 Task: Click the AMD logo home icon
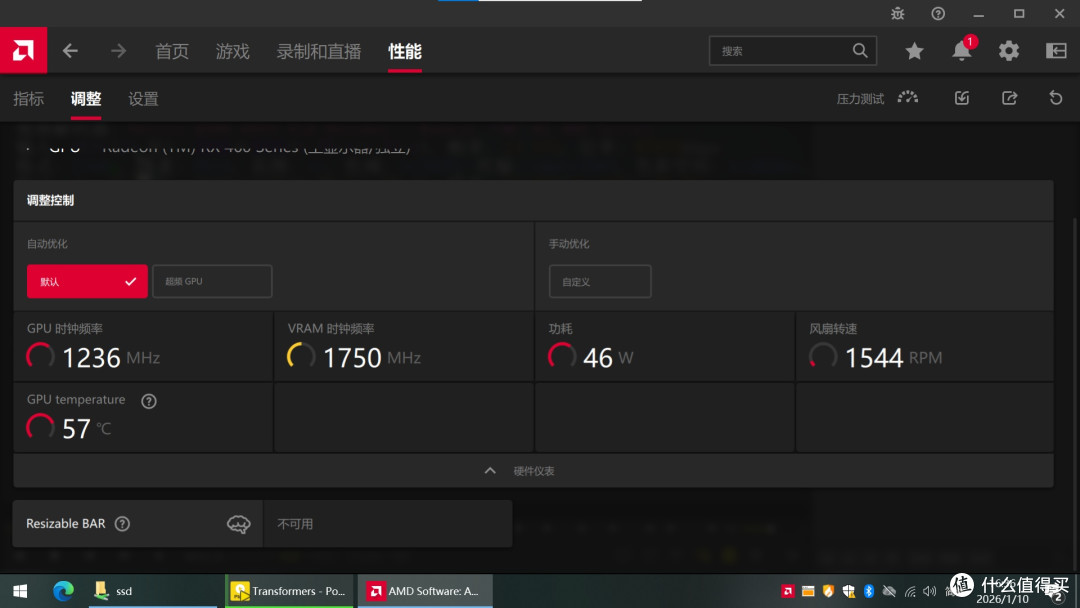click(x=23, y=50)
